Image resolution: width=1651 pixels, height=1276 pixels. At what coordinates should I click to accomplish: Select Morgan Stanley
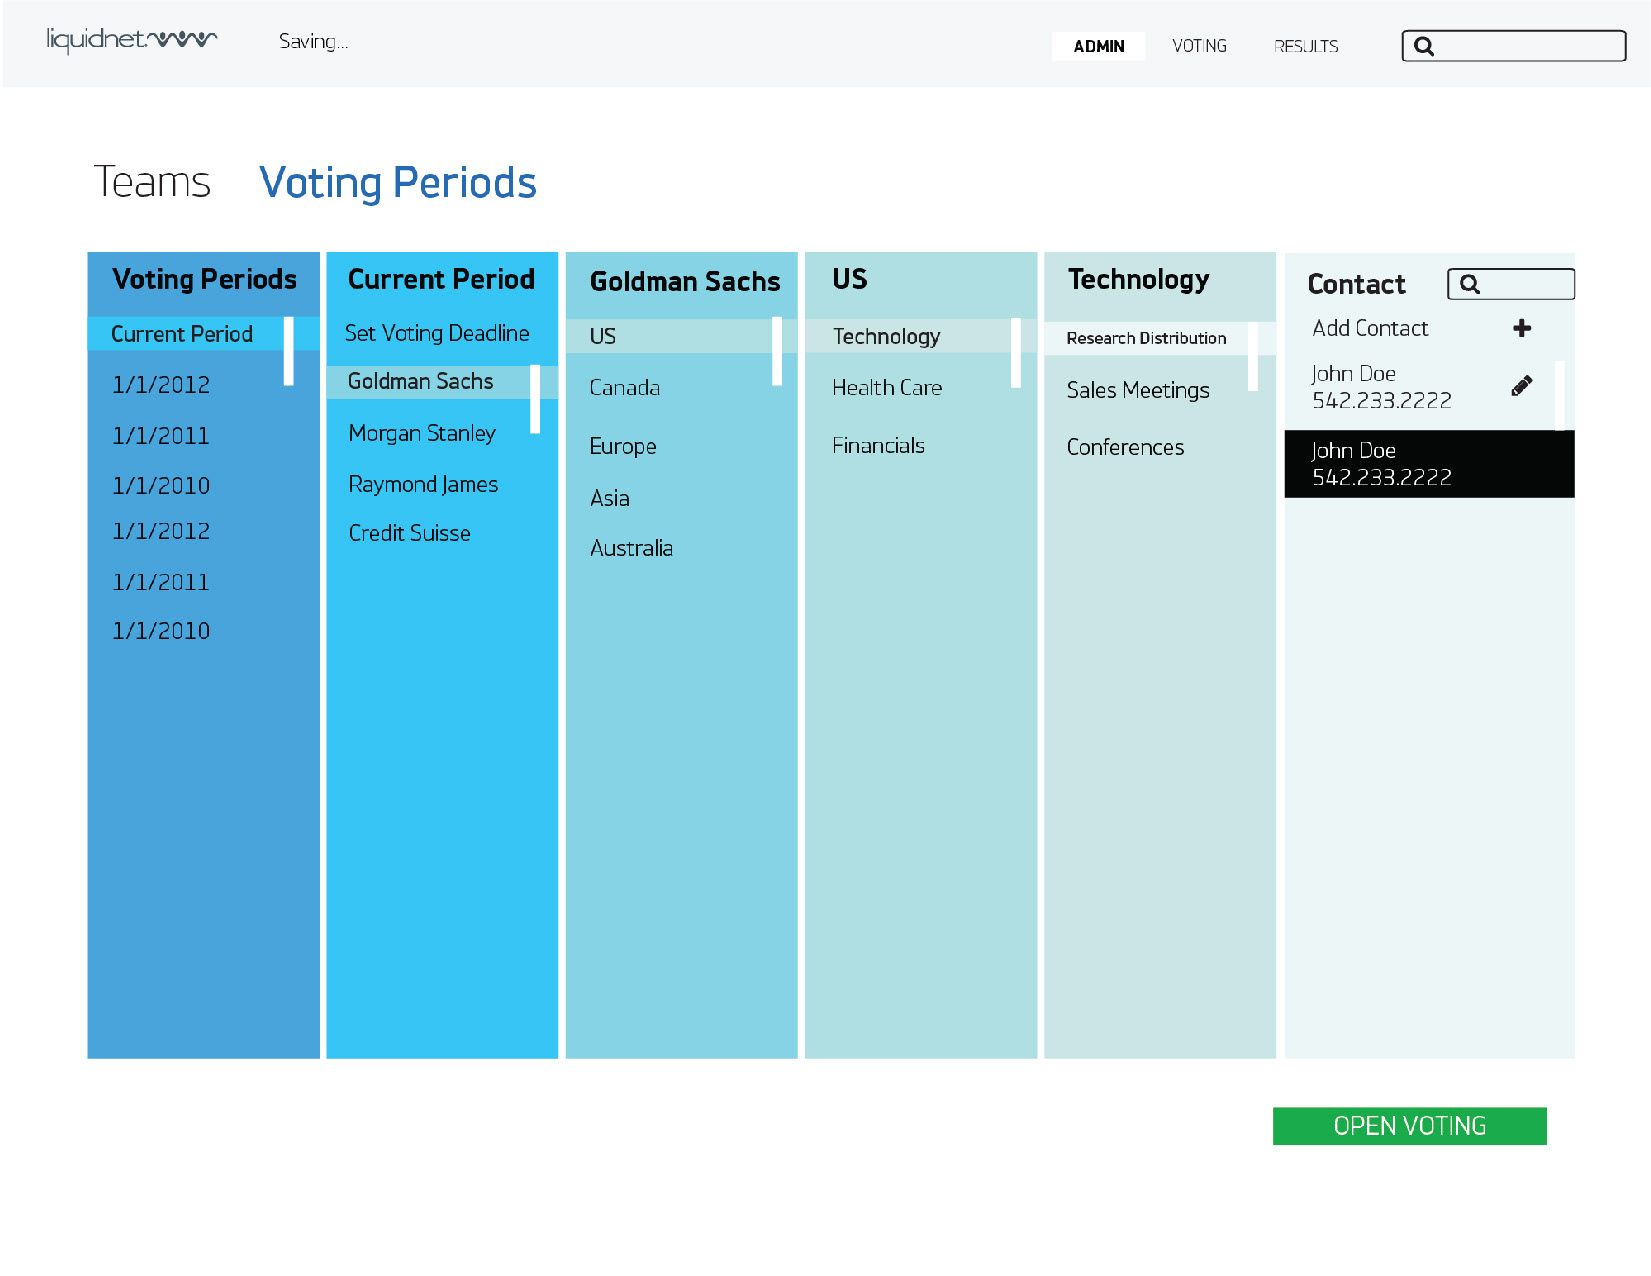422,433
